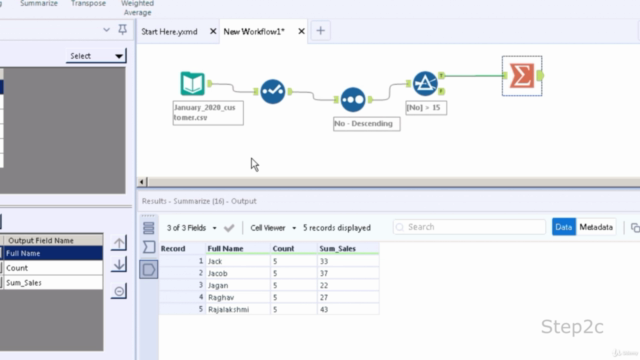The image size is (640, 360).
Task: Select the Filter tool node
Action: point(425,84)
